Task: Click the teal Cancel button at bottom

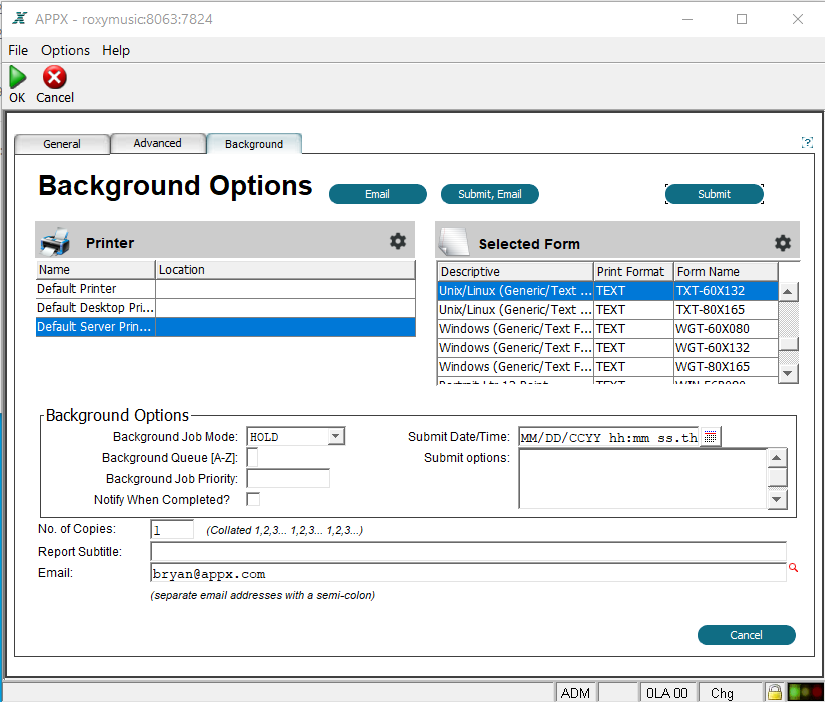Action: [746, 635]
